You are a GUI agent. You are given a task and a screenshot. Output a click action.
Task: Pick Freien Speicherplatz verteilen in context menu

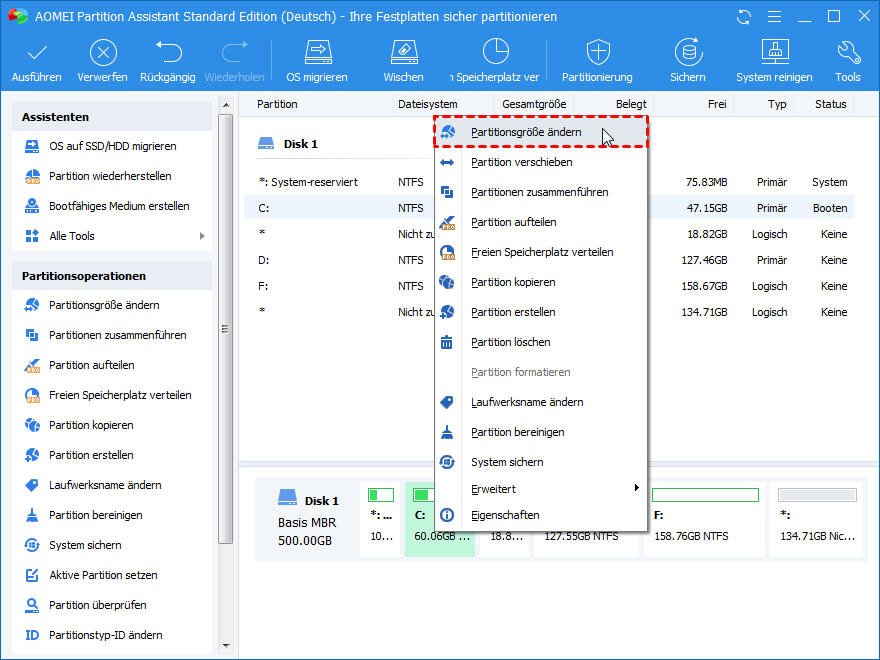coord(541,253)
